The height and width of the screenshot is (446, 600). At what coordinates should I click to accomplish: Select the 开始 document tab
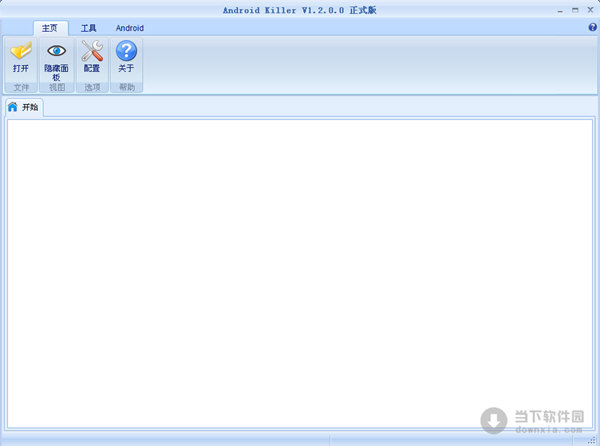(24, 107)
